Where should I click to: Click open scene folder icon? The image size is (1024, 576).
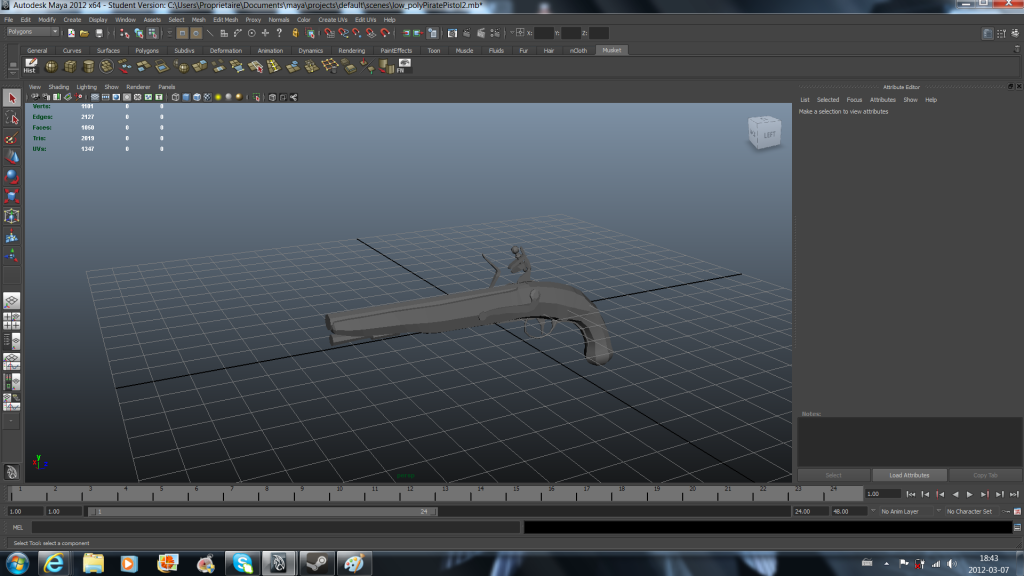84,33
